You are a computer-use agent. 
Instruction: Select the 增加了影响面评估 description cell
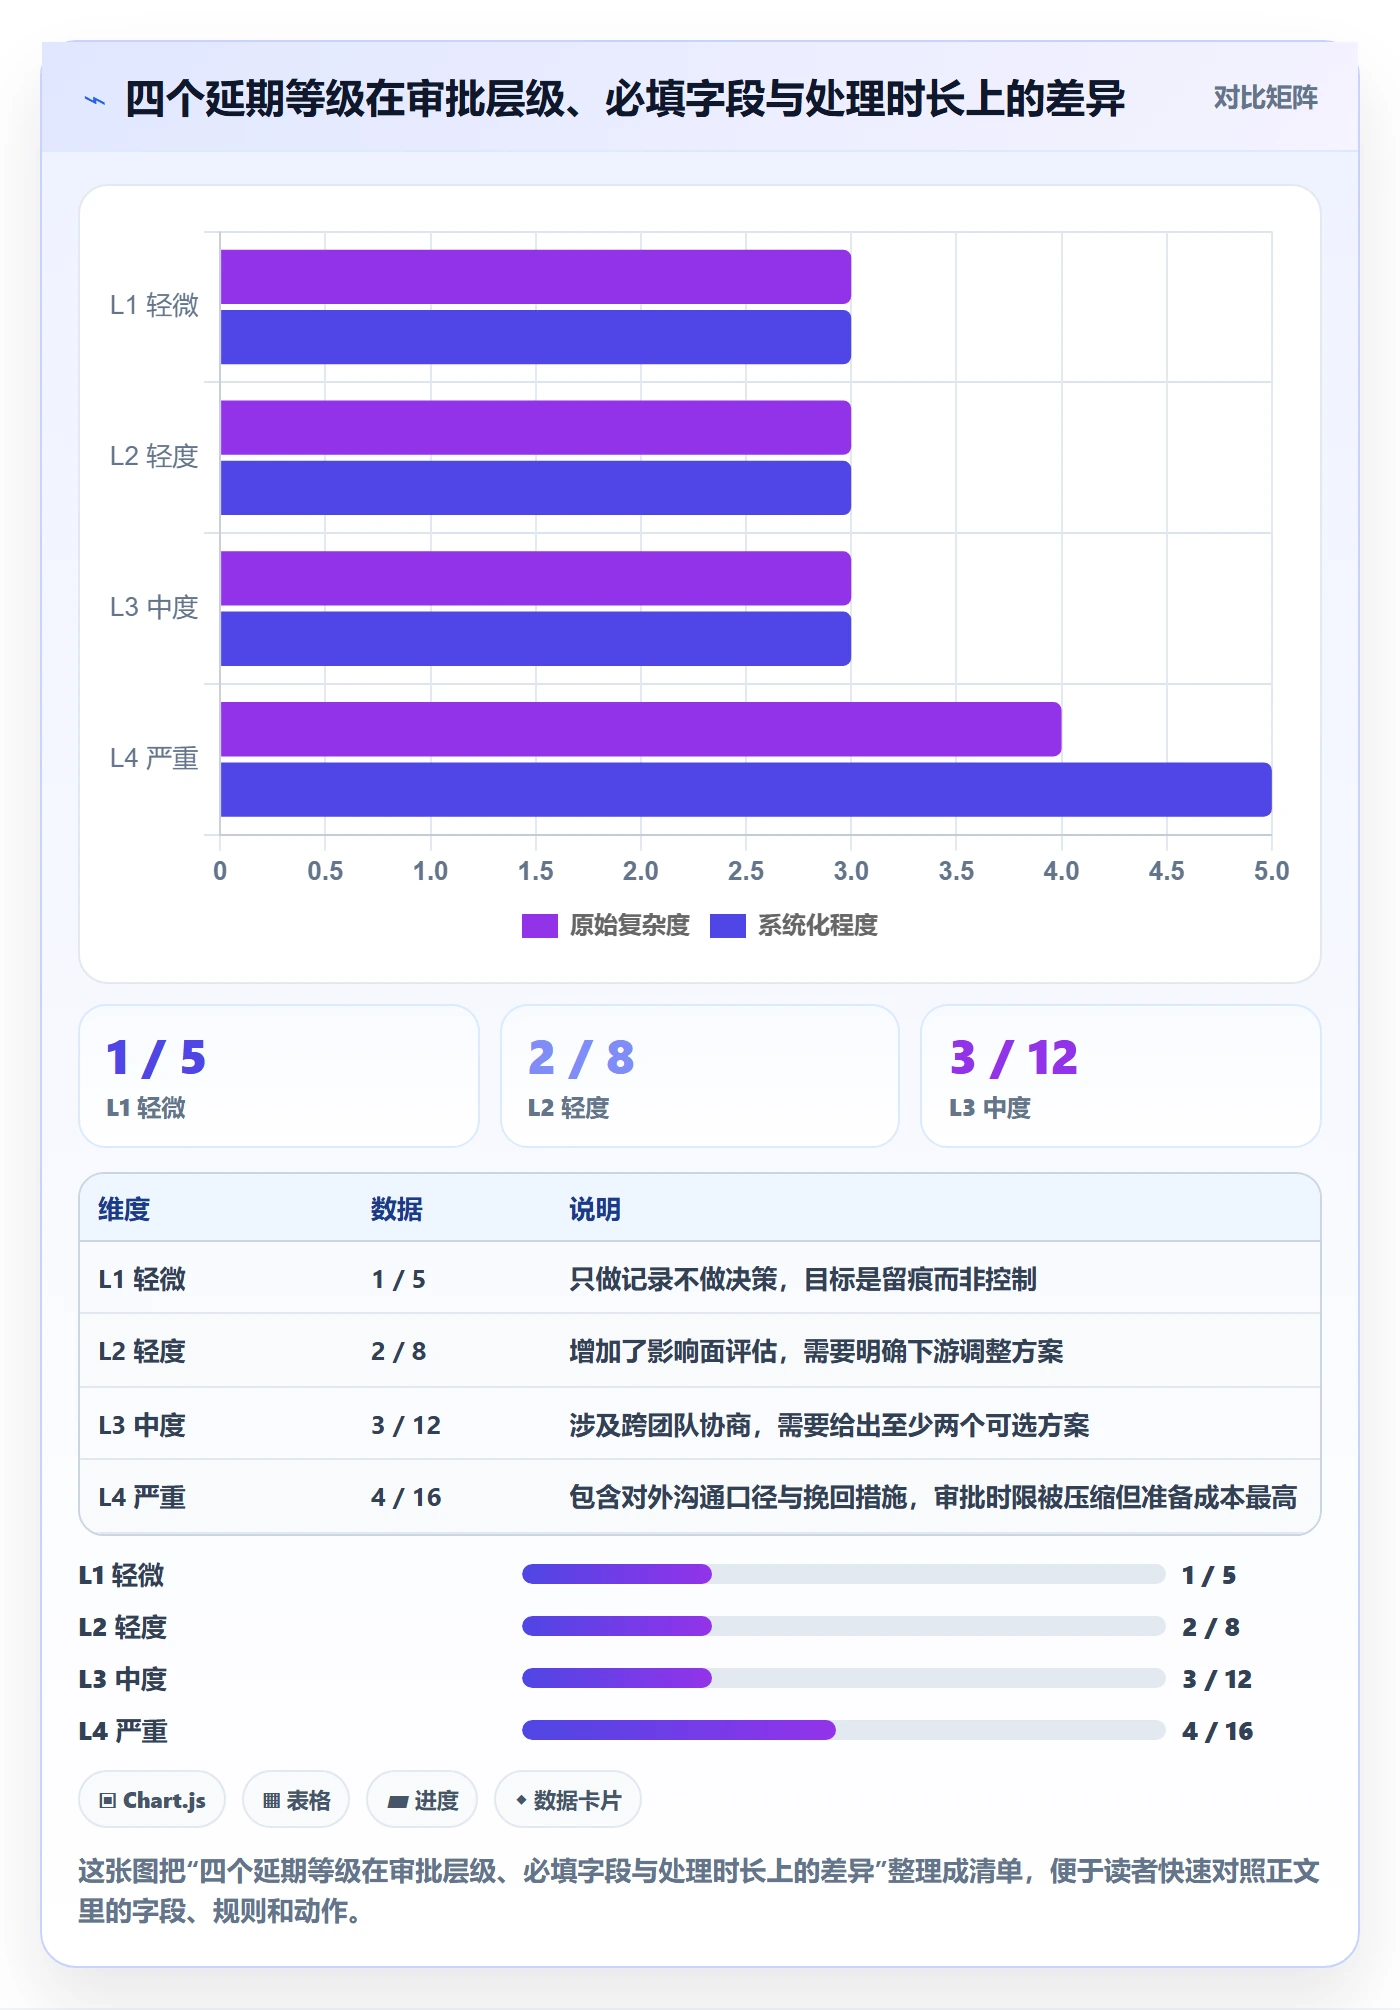(816, 1351)
